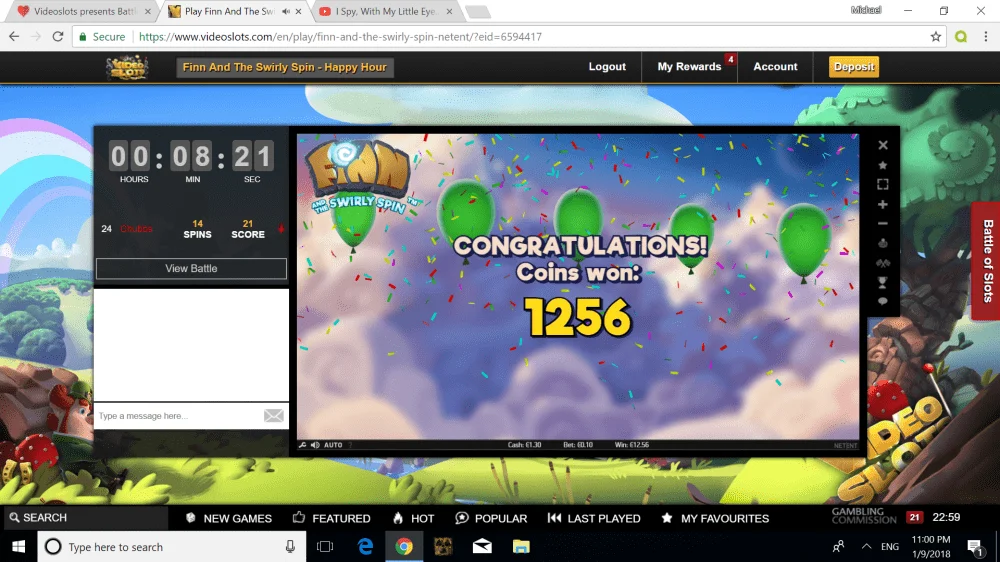Add game to favourites with the star icon
Image resolution: width=1000 pixels, height=562 pixels.
pos(883,165)
